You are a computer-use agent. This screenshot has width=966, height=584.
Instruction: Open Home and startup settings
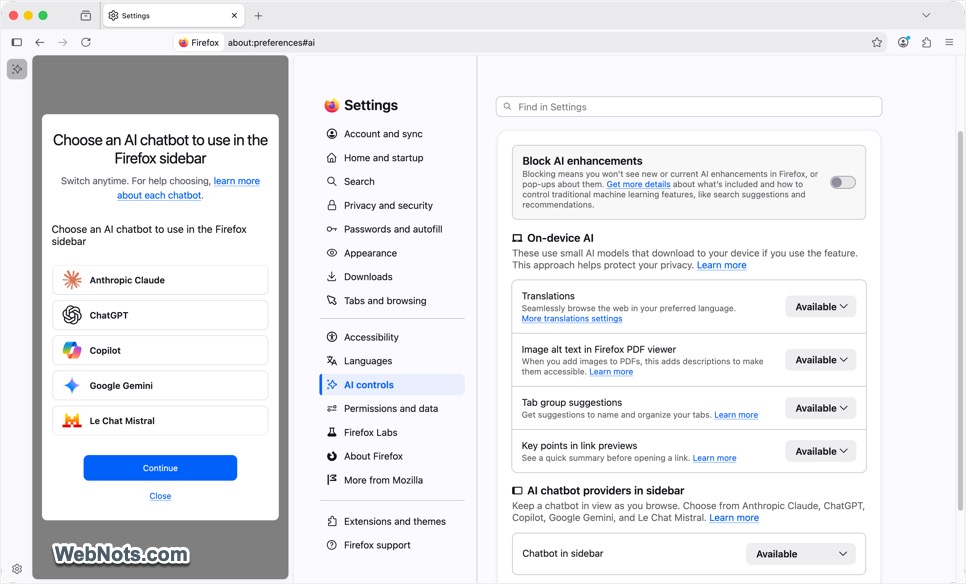pyautogui.click(x=392, y=158)
